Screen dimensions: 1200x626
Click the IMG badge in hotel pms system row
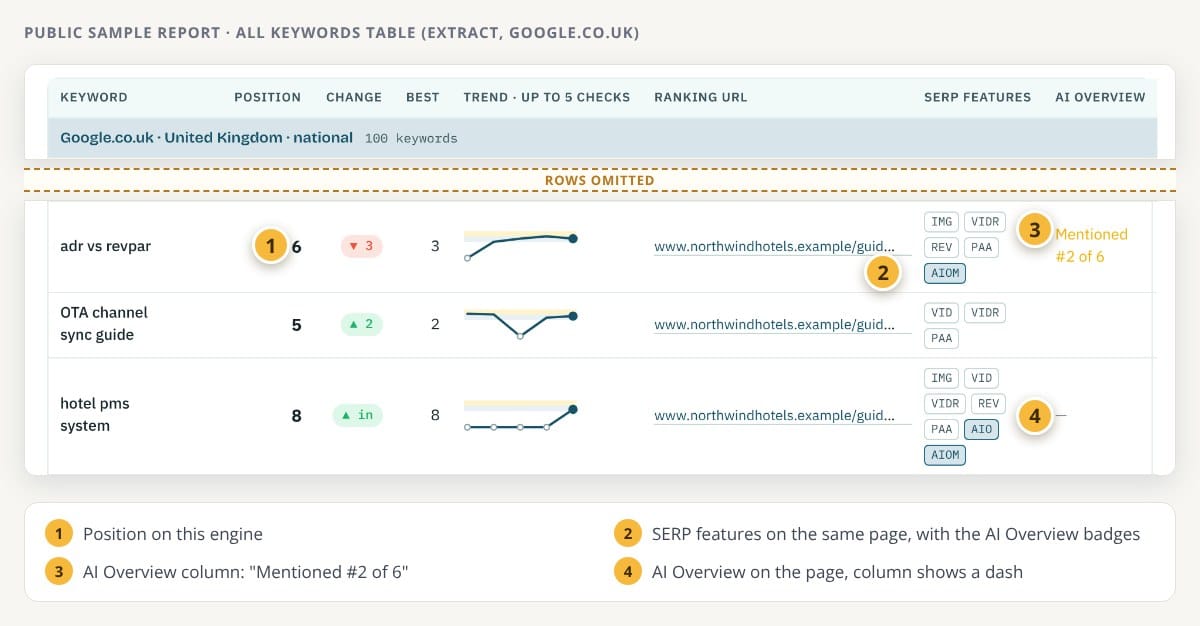pyautogui.click(x=941, y=378)
